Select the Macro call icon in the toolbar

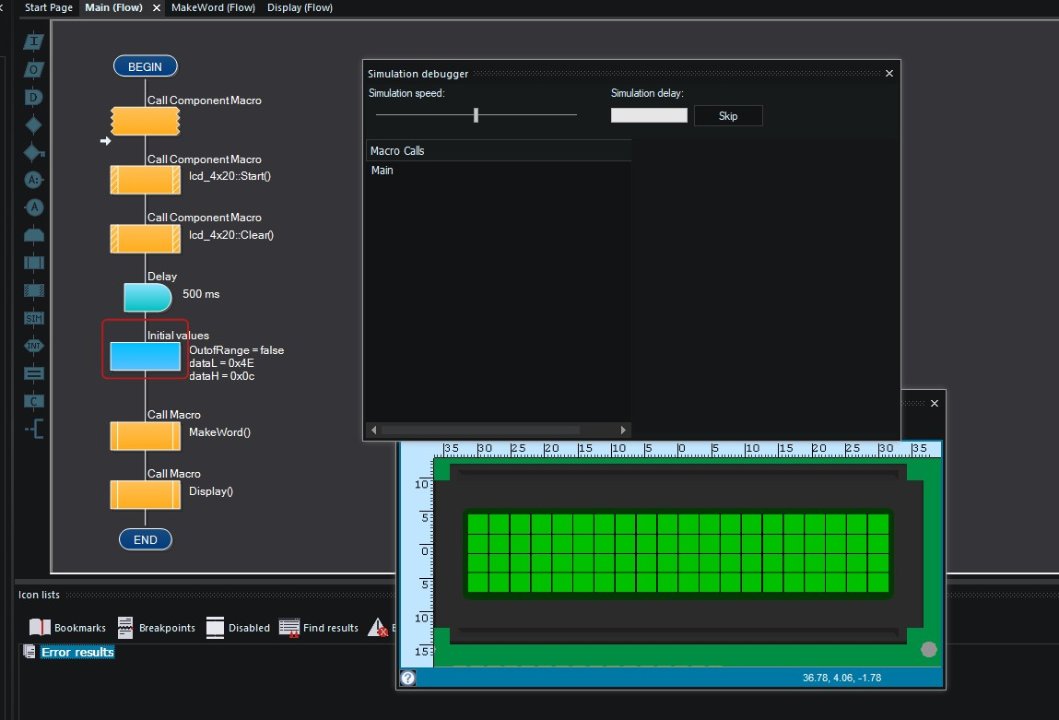pos(34,263)
